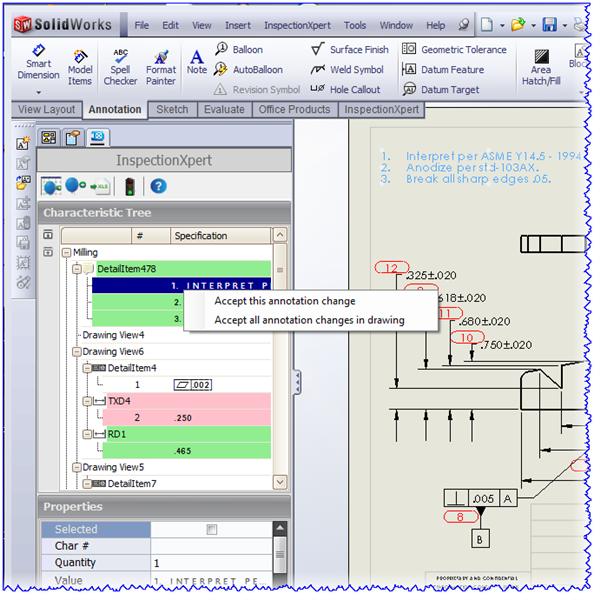The height and width of the screenshot is (600, 600).
Task: Open the File menu
Action: pyautogui.click(x=142, y=25)
